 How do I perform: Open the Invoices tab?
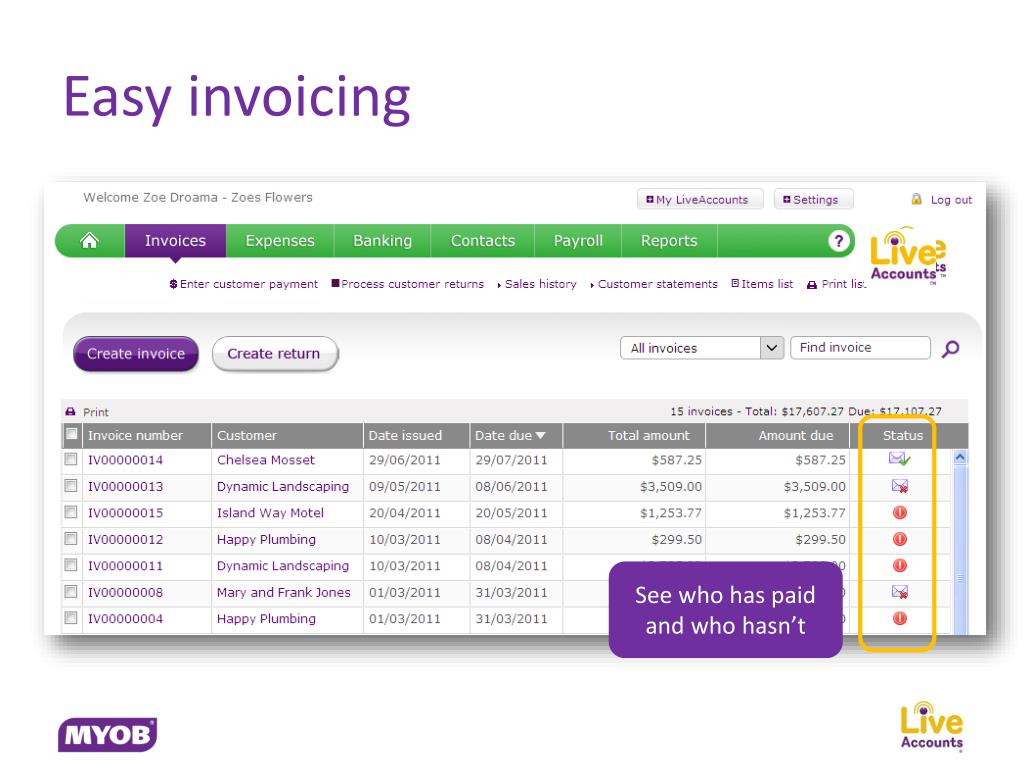175,241
